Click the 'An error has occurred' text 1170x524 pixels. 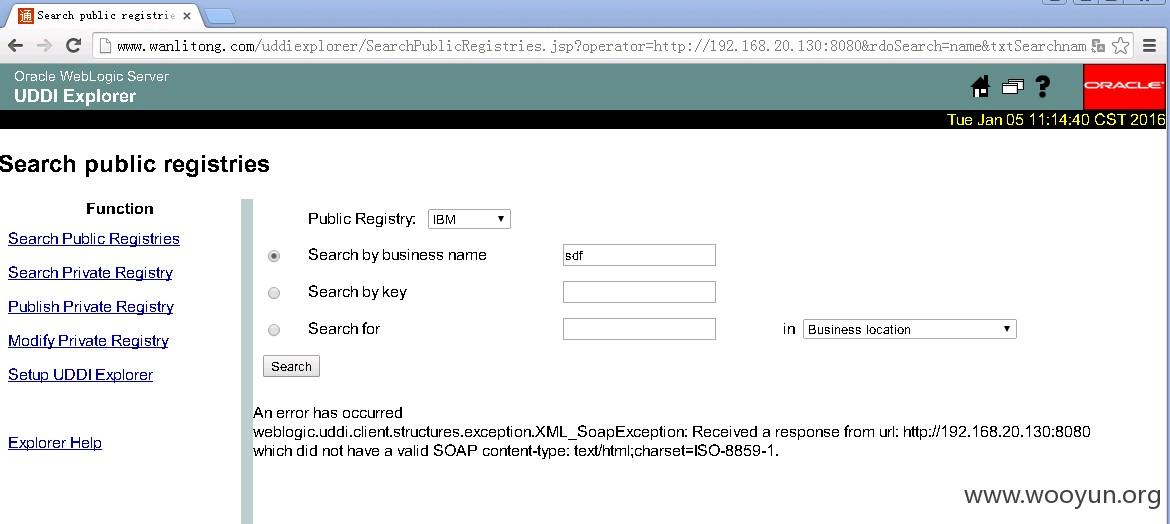328,413
